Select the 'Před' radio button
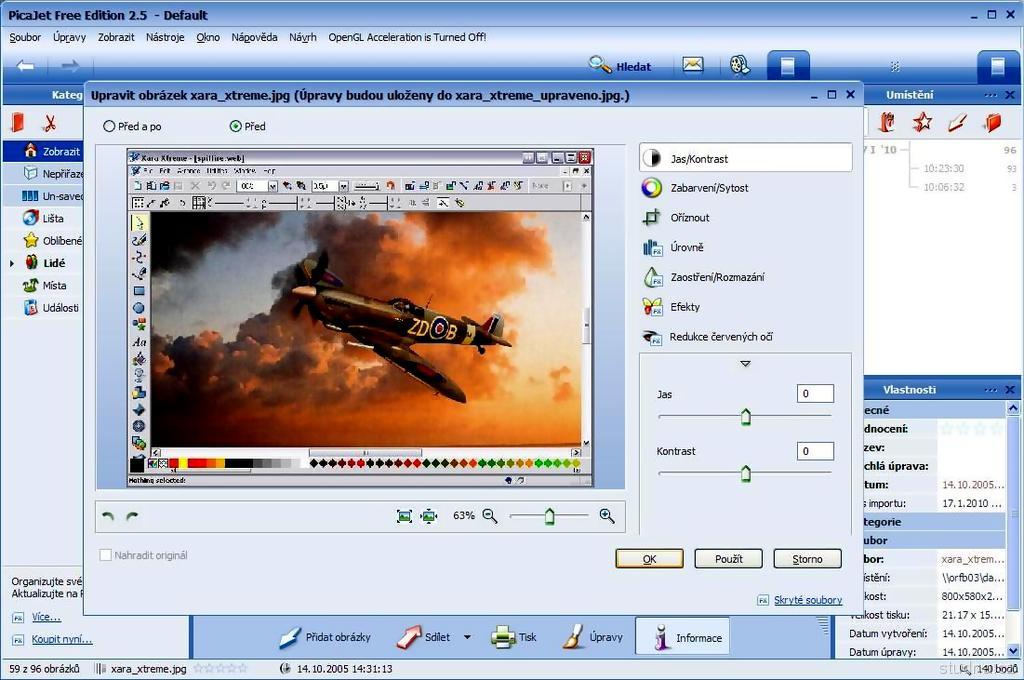The width and height of the screenshot is (1024, 680). click(236, 127)
